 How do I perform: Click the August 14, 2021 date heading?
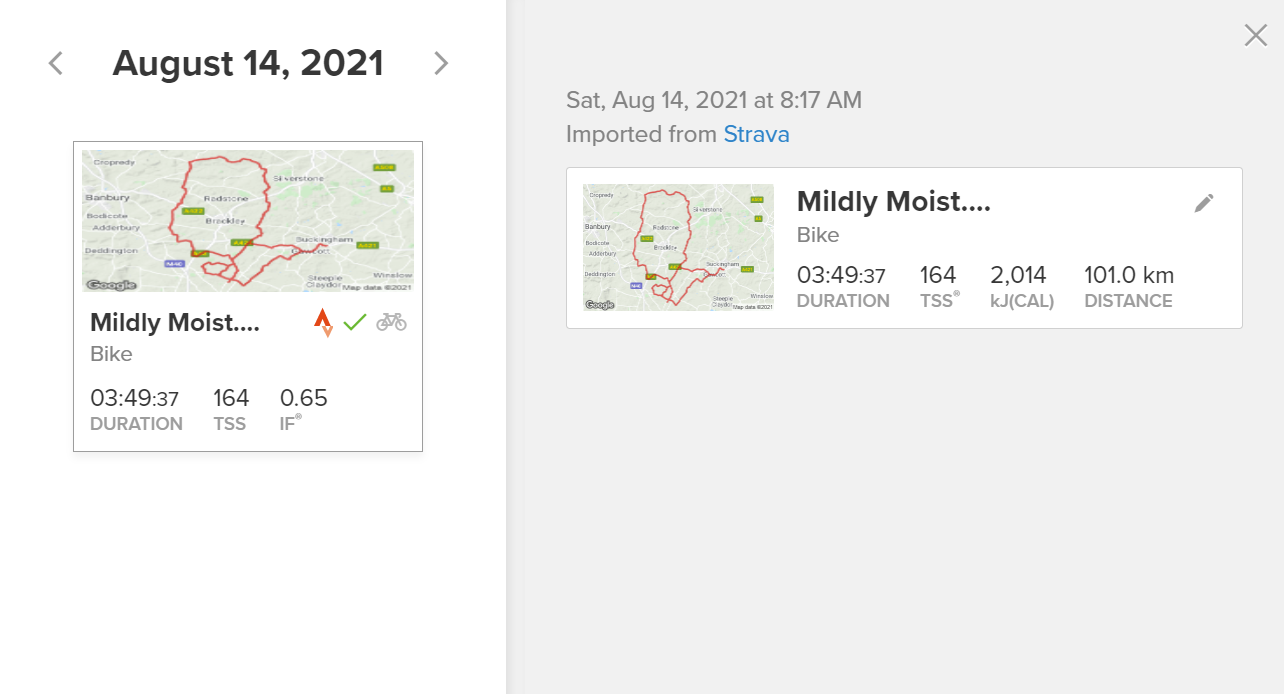(x=248, y=64)
